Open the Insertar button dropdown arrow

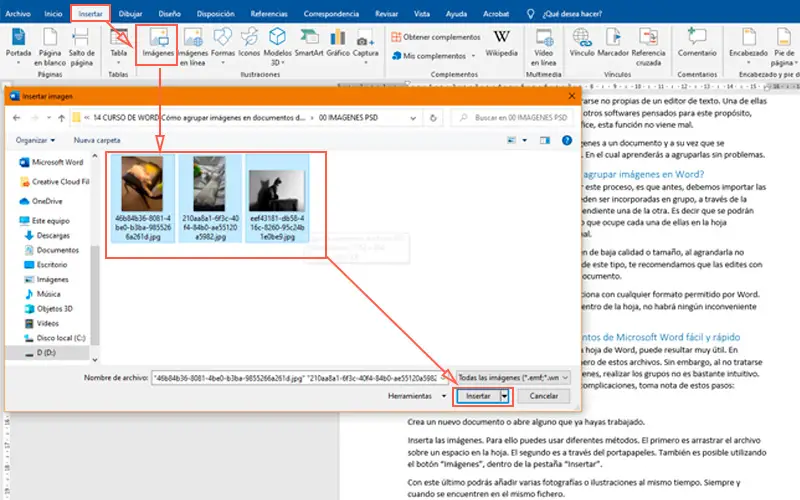tap(505, 396)
